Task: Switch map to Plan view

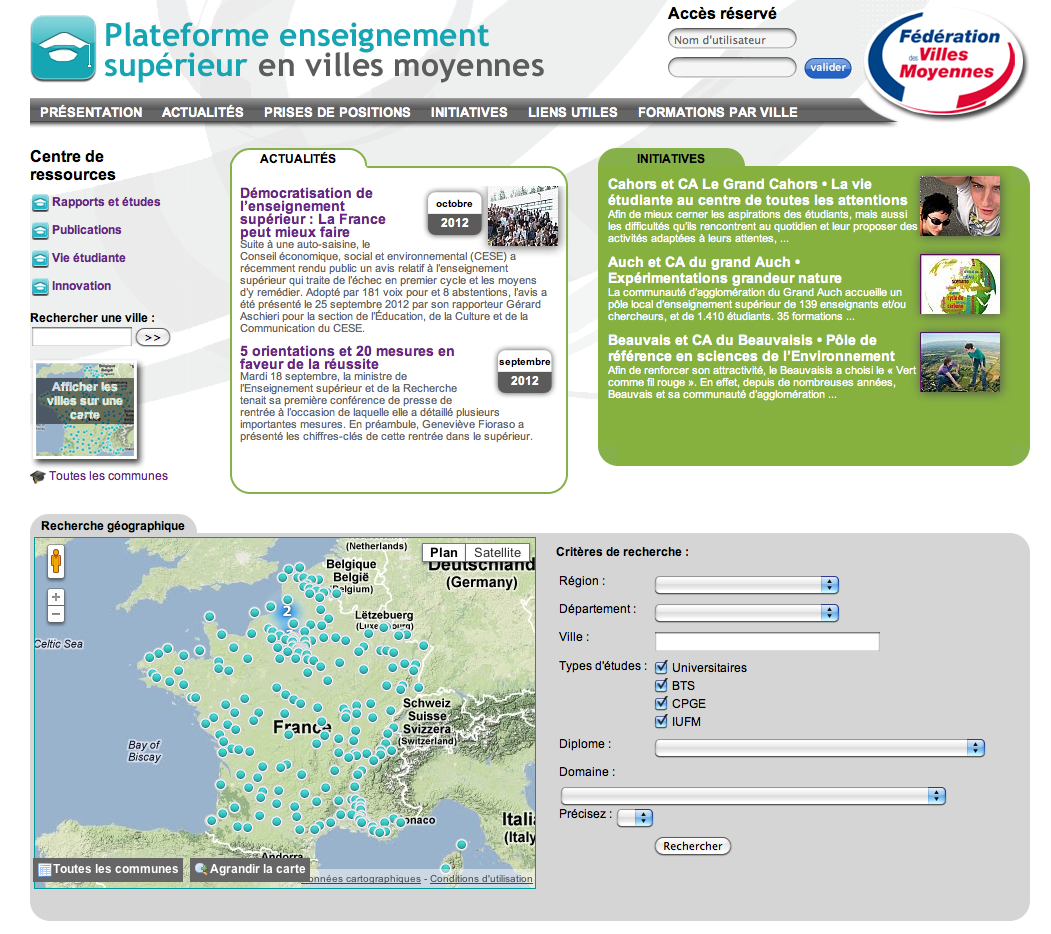Action: (444, 552)
